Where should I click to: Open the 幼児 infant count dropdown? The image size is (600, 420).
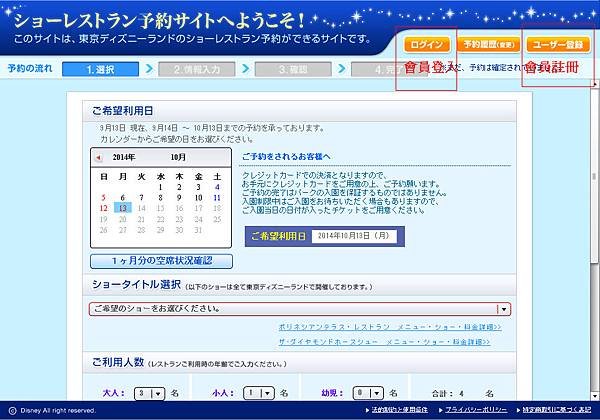point(368,393)
